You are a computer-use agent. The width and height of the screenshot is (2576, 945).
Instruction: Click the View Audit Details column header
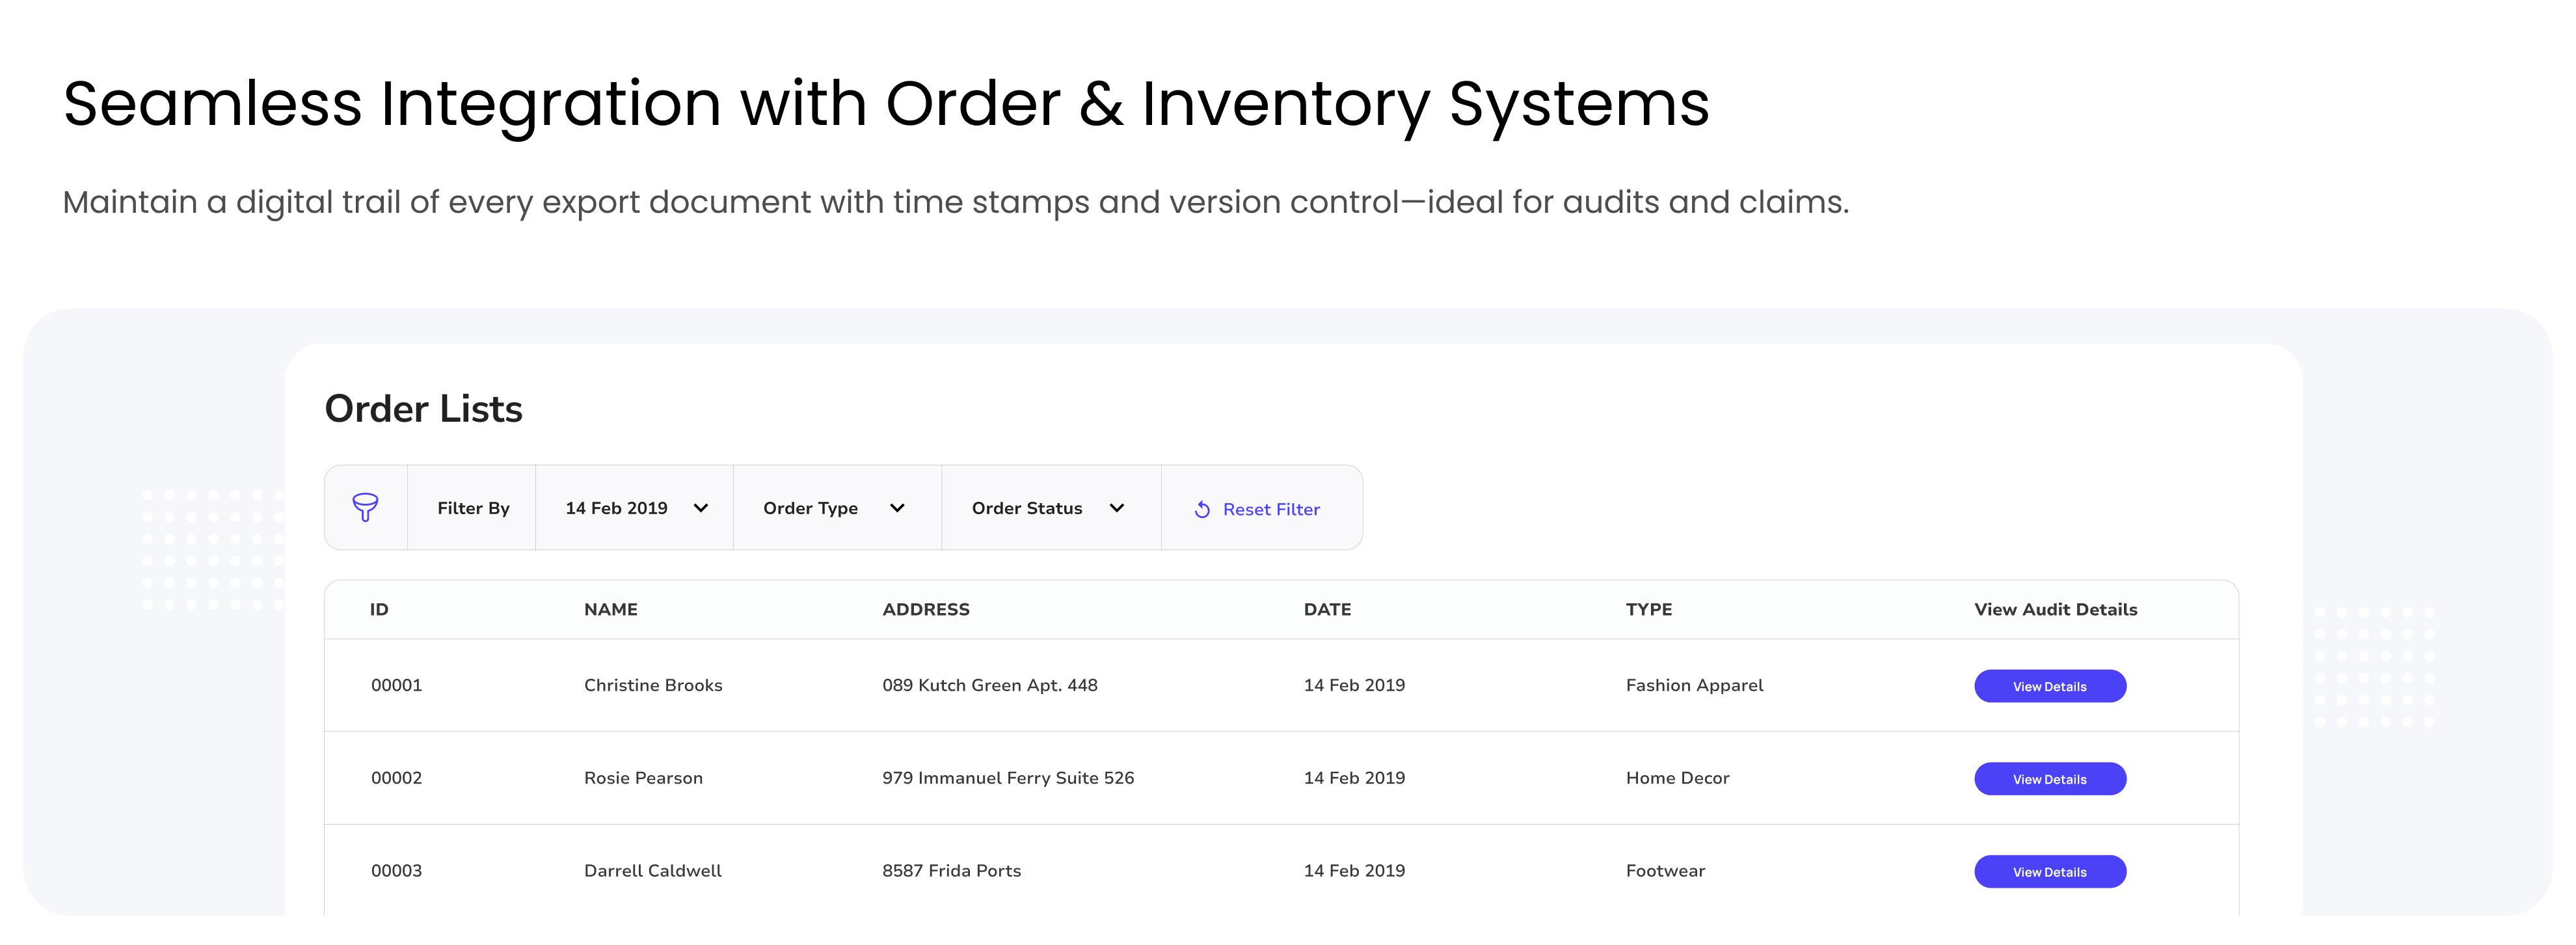2055,609
